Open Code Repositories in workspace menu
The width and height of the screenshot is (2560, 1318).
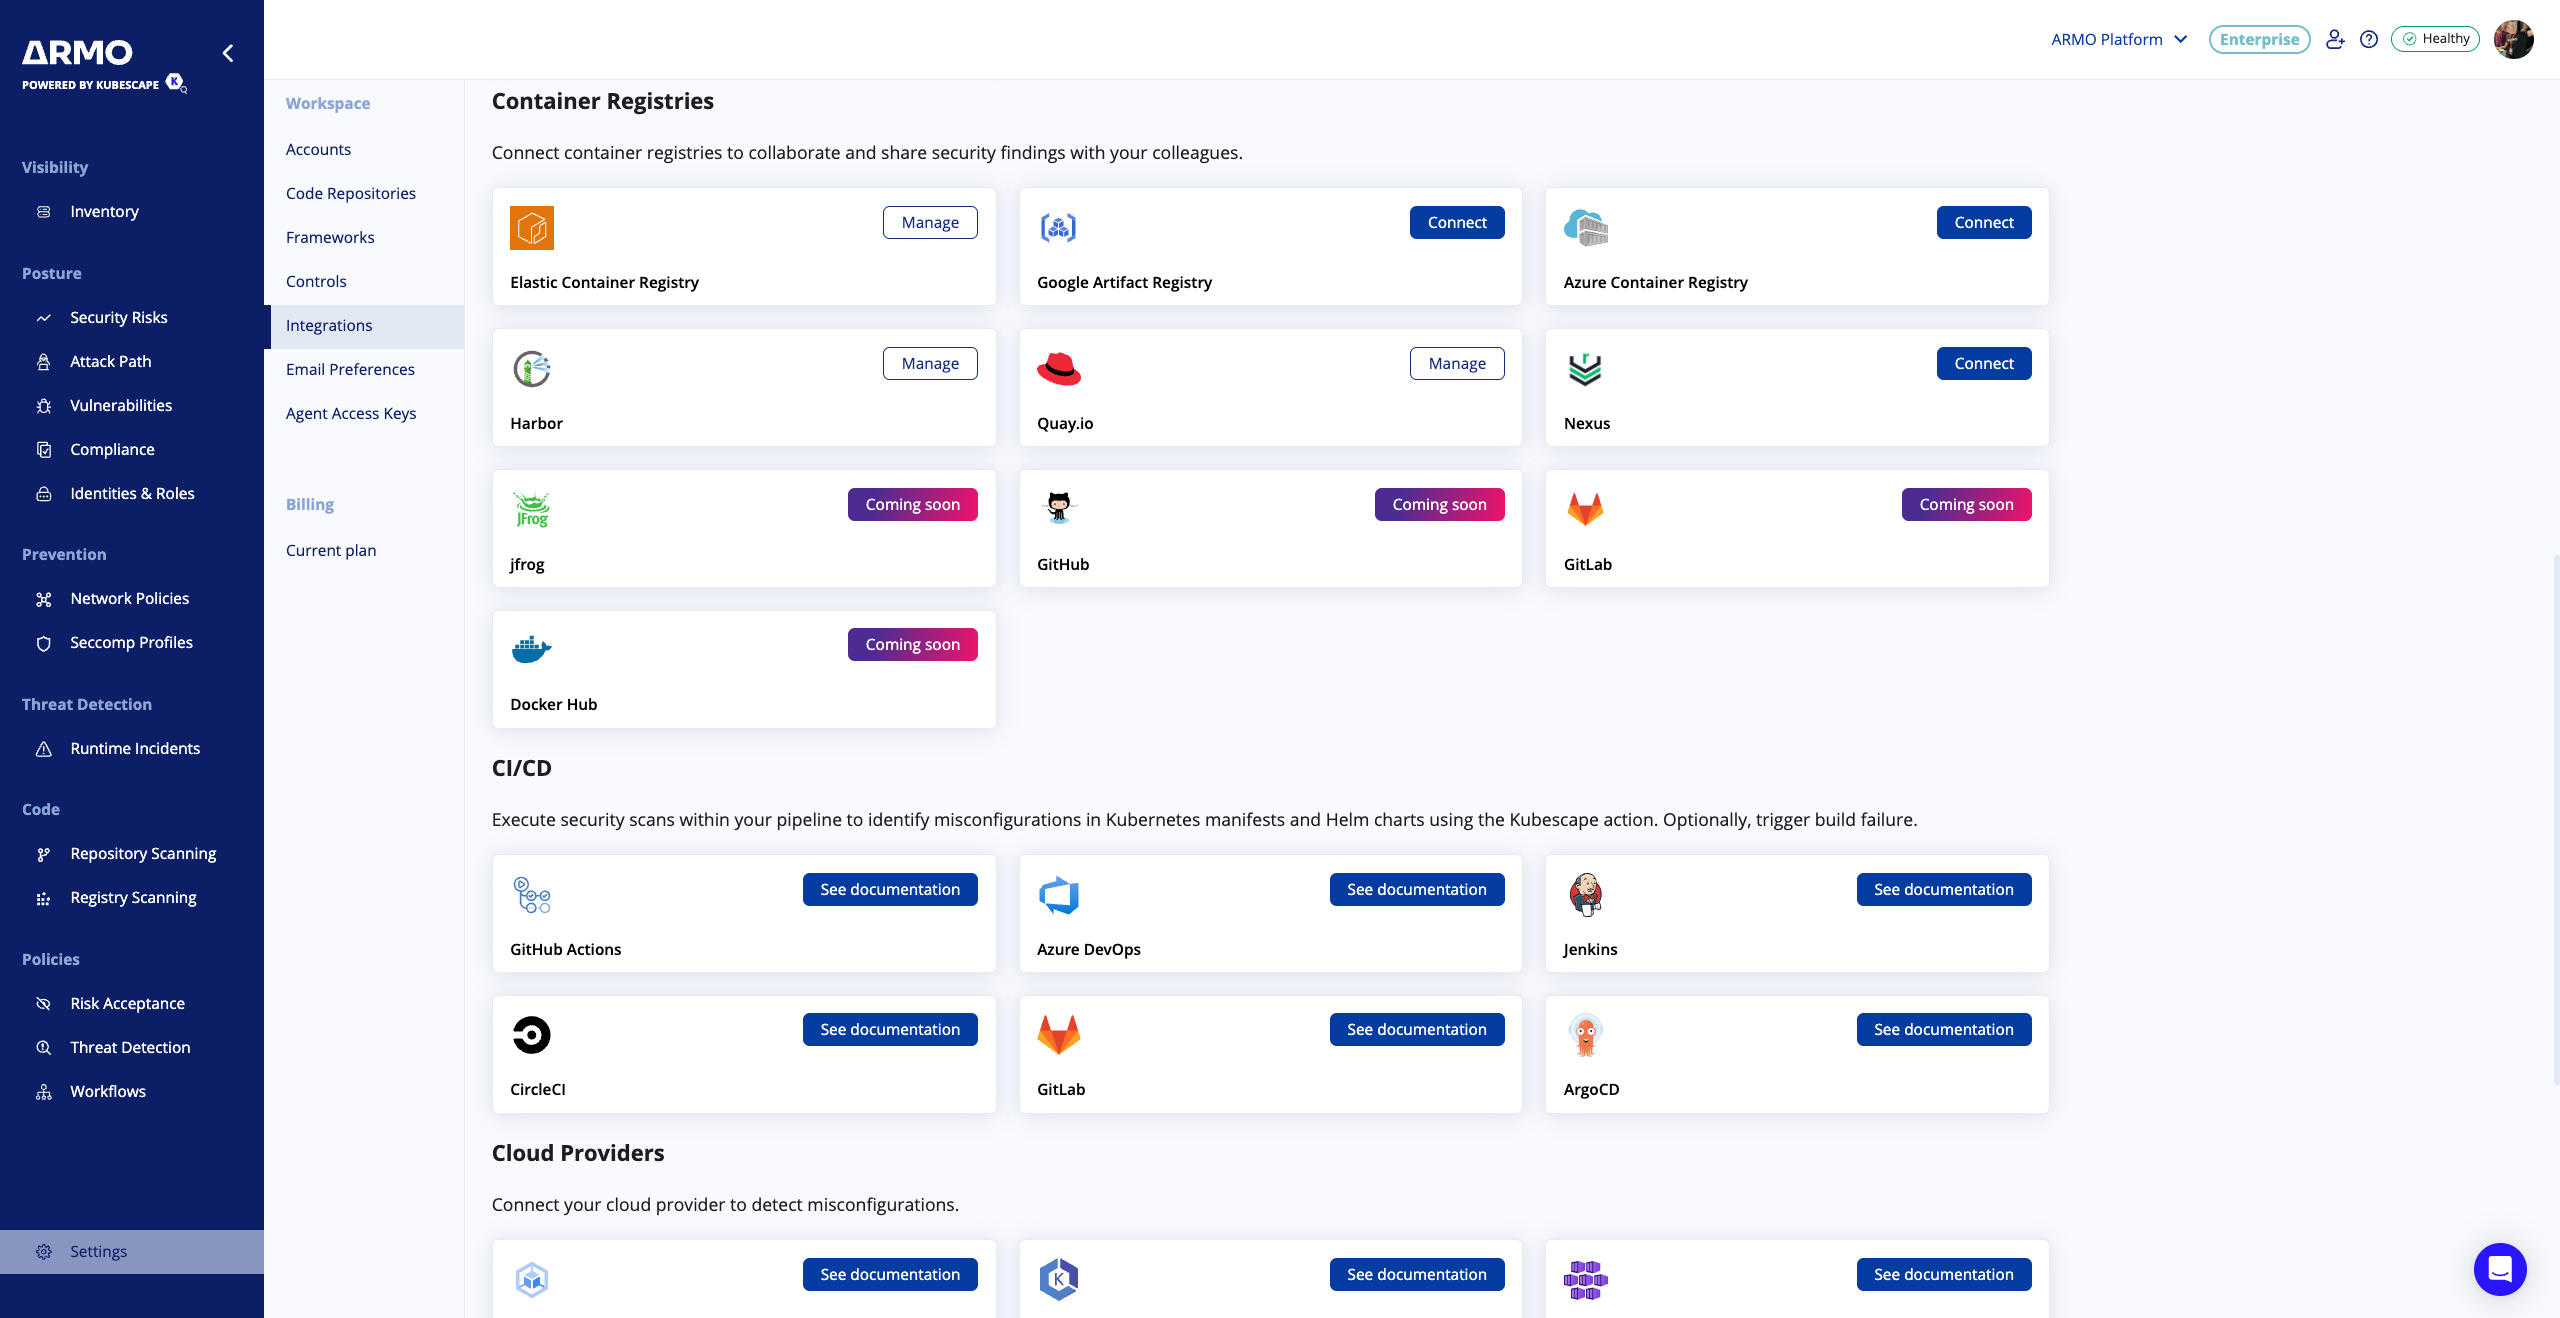coord(351,193)
